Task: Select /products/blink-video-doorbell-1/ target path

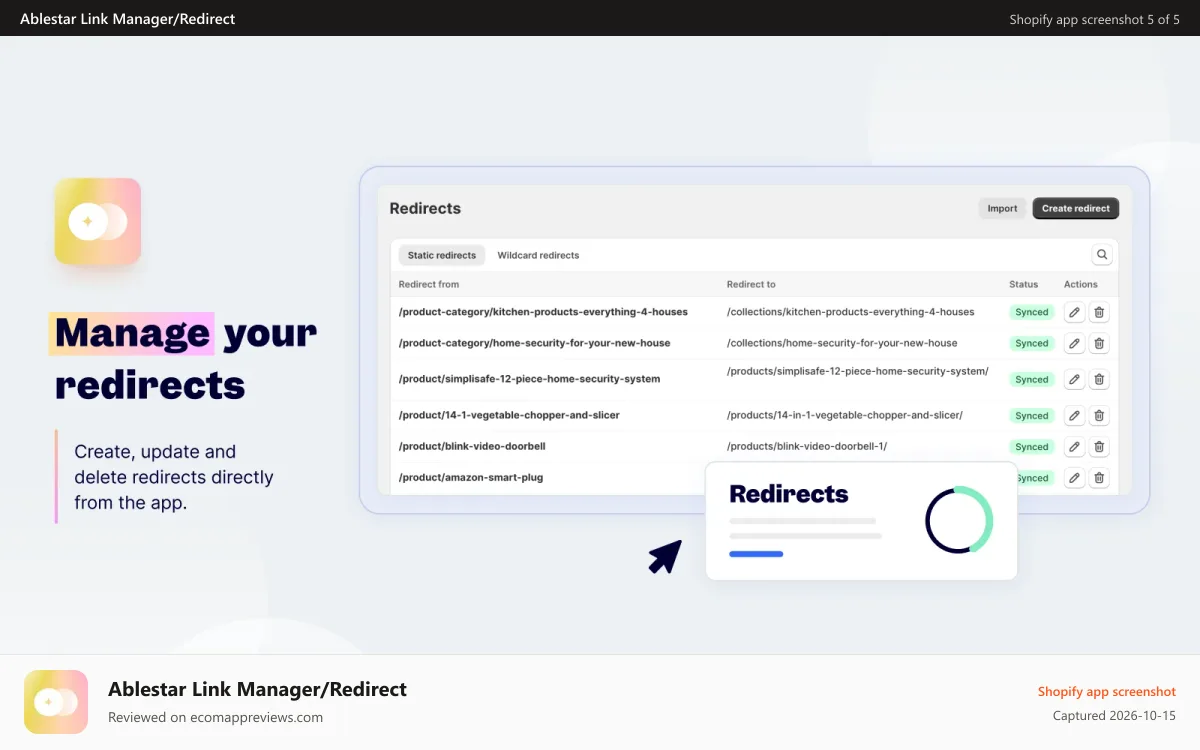Action: (807, 446)
